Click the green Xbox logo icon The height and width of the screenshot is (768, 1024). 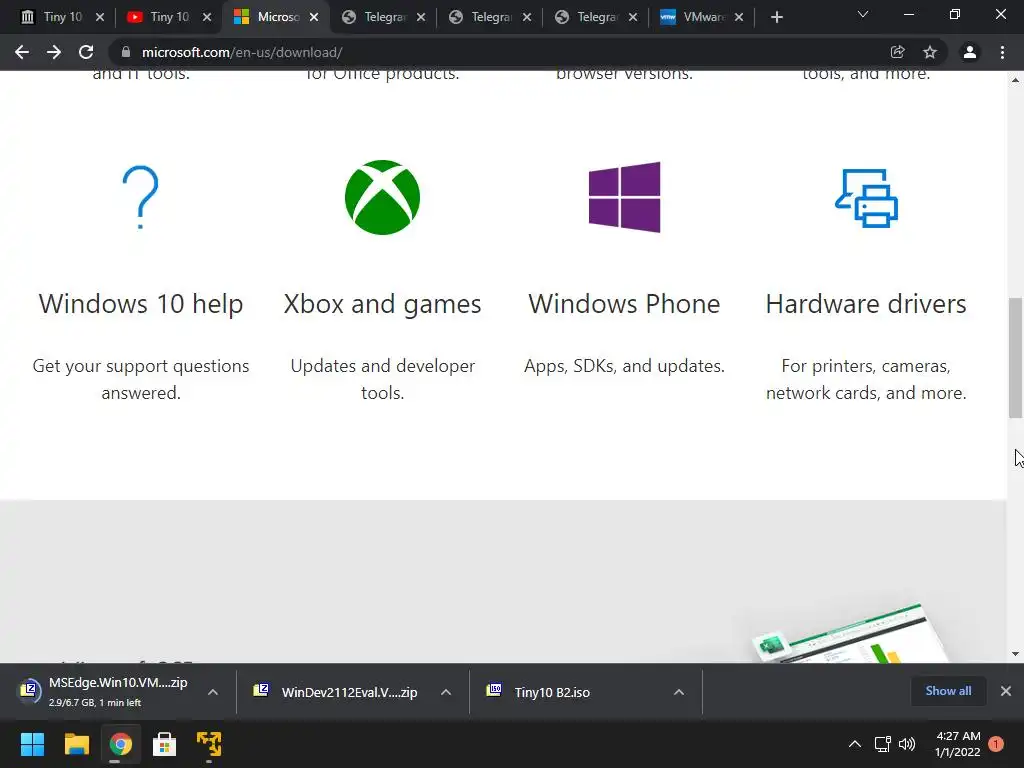tap(382, 197)
